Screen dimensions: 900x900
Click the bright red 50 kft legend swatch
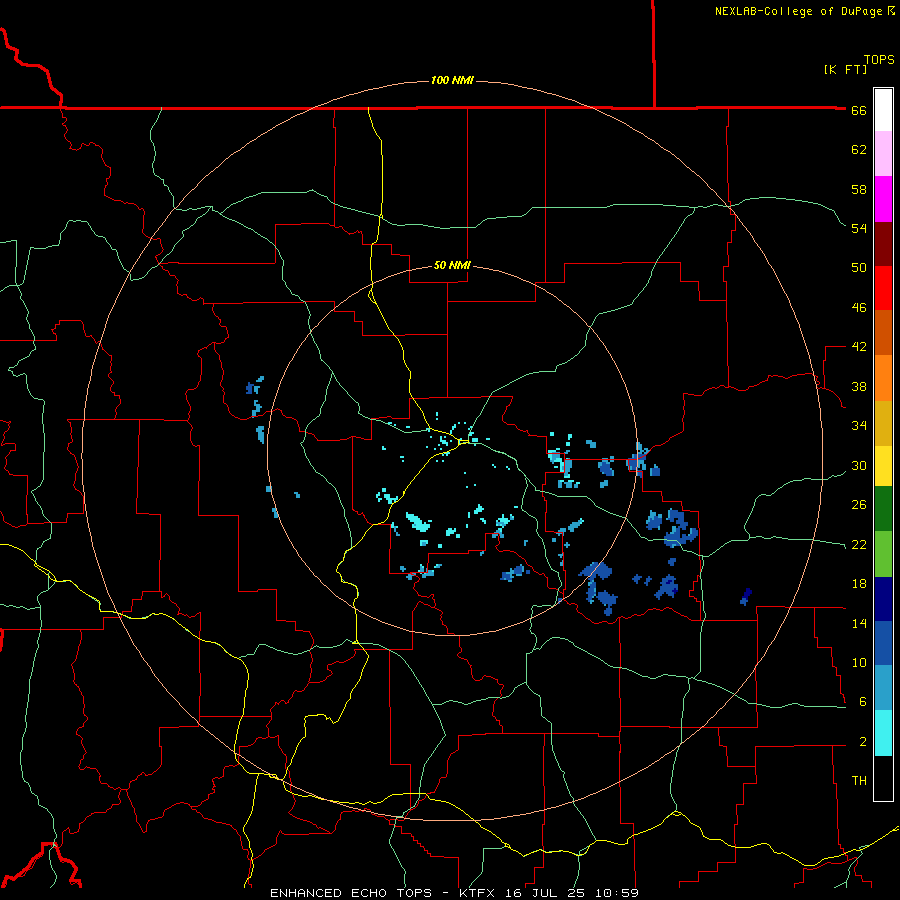(x=883, y=288)
